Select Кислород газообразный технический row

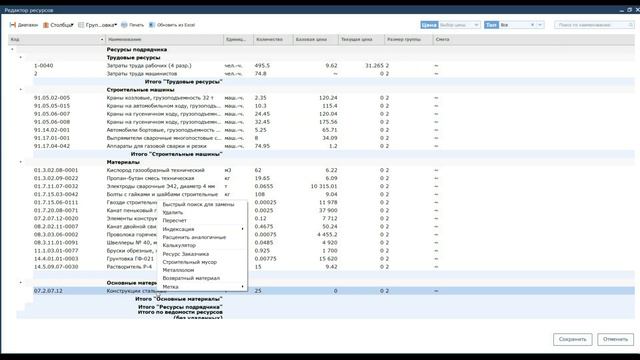(334, 170)
